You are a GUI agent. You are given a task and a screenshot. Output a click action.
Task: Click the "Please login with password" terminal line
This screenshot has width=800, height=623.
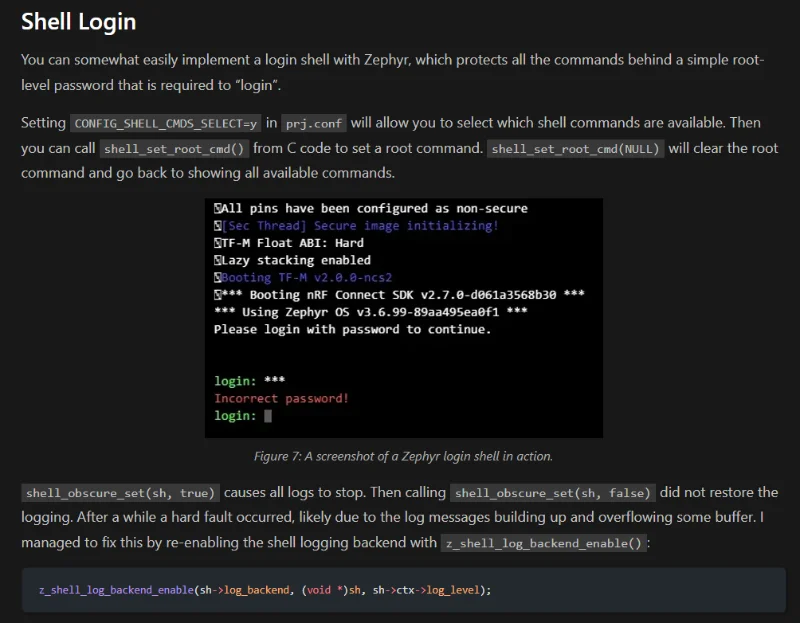point(352,329)
